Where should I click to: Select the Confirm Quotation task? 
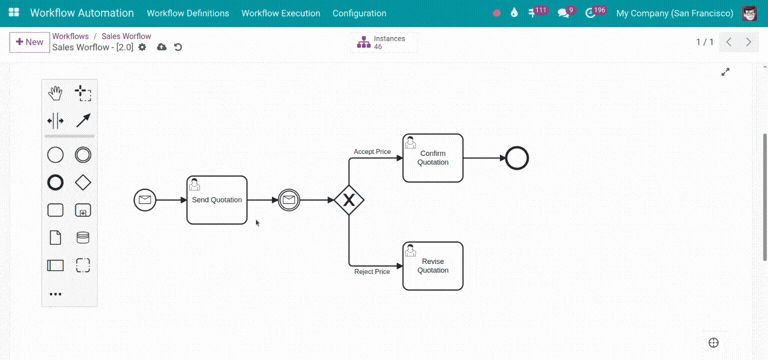pos(433,158)
